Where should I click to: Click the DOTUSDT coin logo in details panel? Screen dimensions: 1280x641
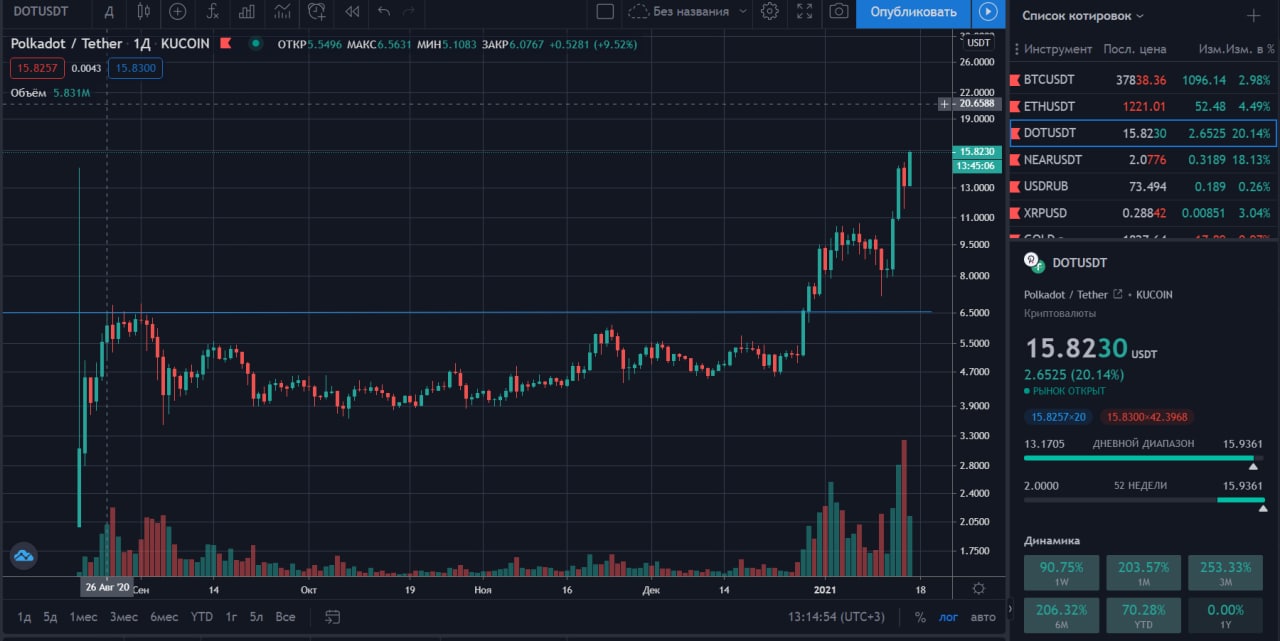point(1034,262)
